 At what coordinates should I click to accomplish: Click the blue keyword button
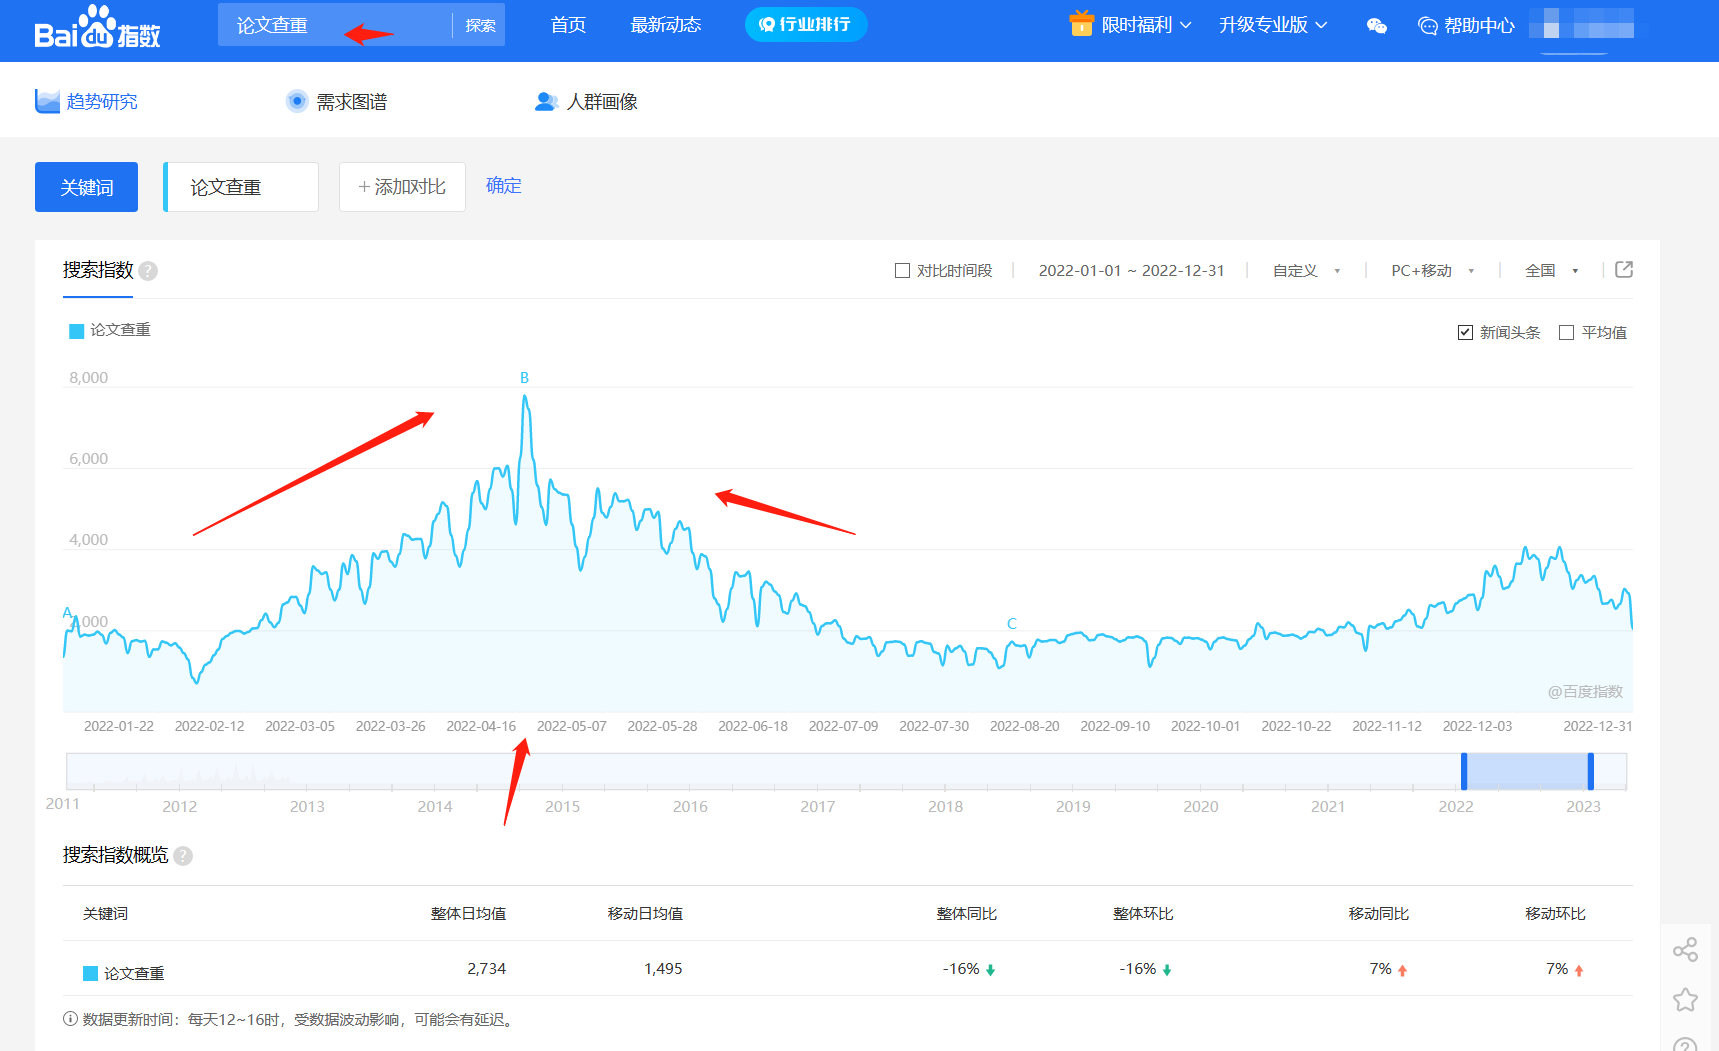(86, 187)
